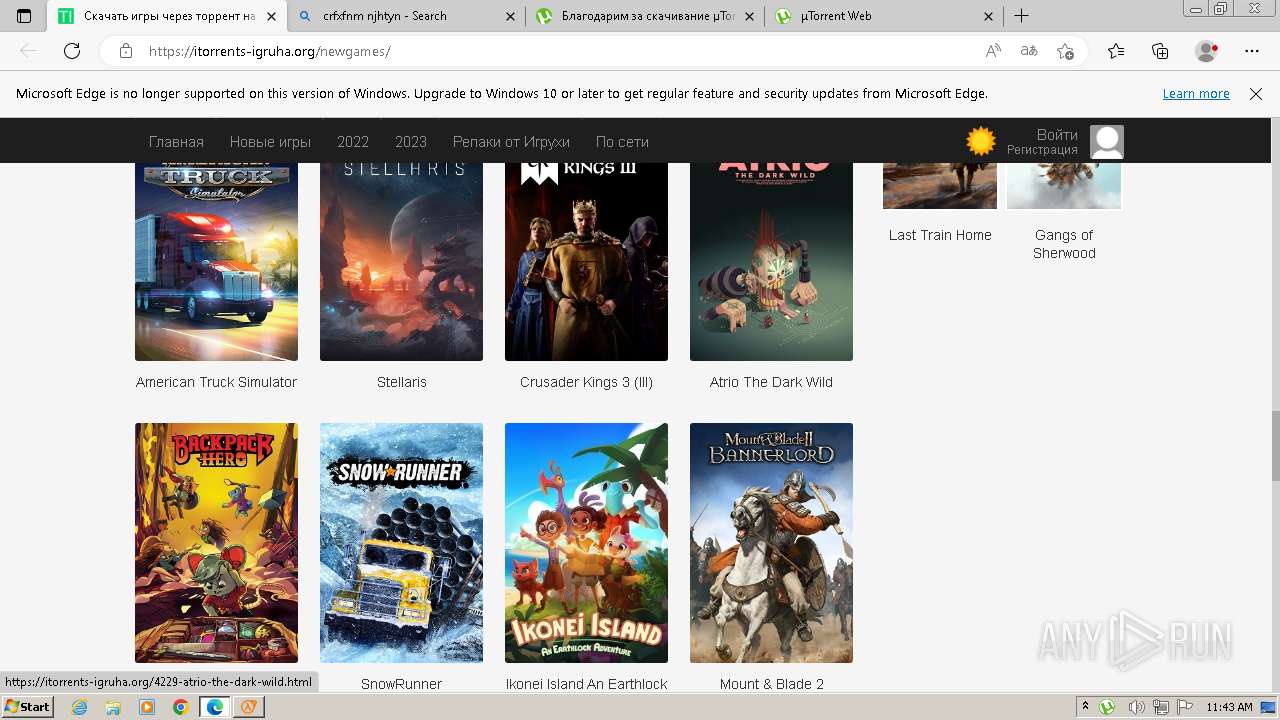1280x720 pixels.
Task: Open Gangs of Sherwood sidebar link
Action: 1064,244
